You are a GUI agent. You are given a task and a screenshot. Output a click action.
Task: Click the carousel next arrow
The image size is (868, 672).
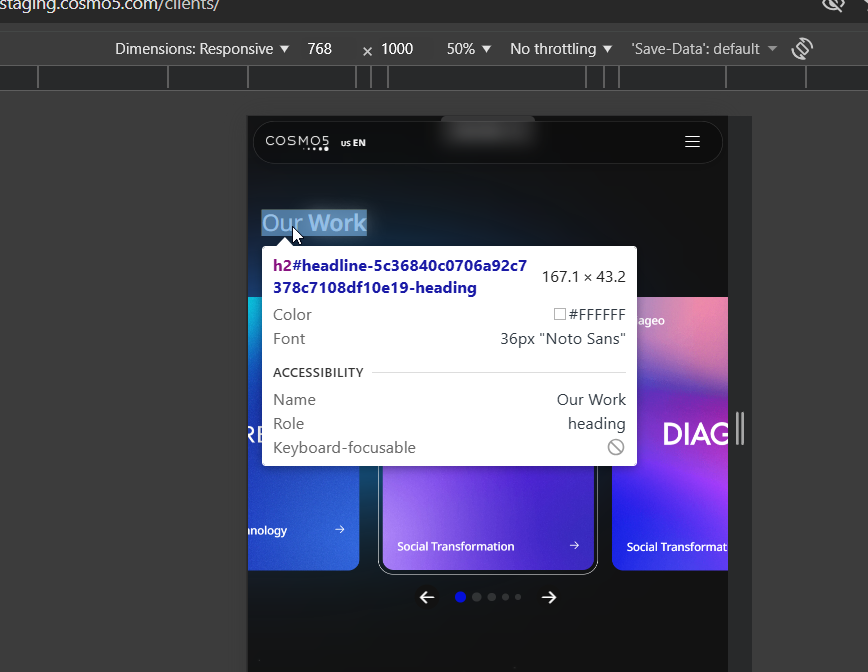click(549, 597)
